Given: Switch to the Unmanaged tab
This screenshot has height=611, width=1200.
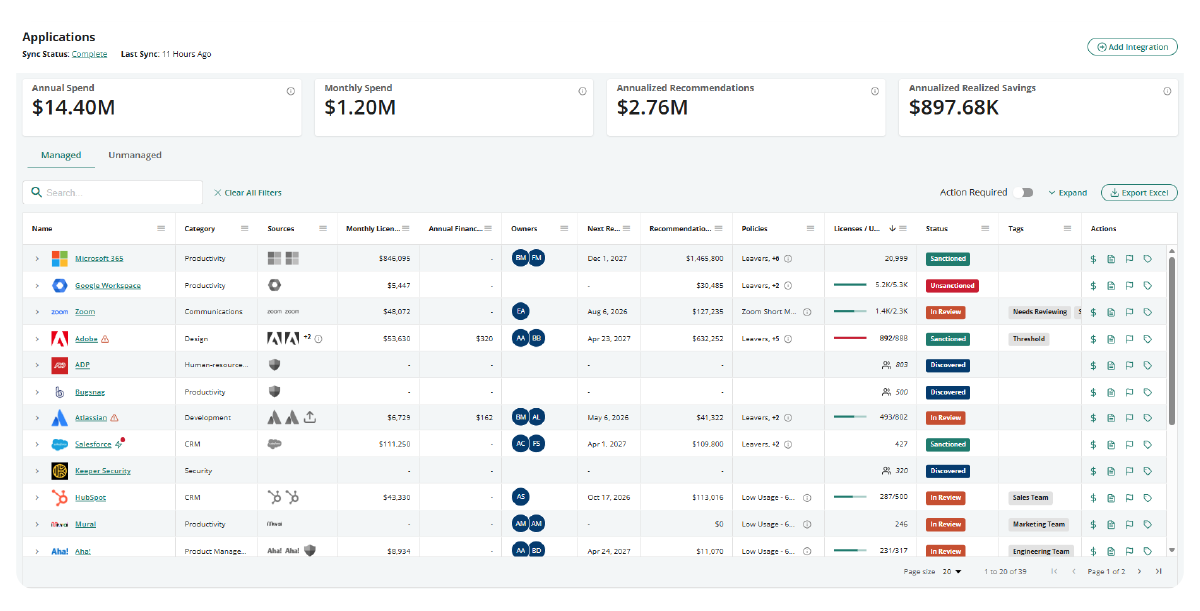Looking at the screenshot, I should (x=135, y=155).
